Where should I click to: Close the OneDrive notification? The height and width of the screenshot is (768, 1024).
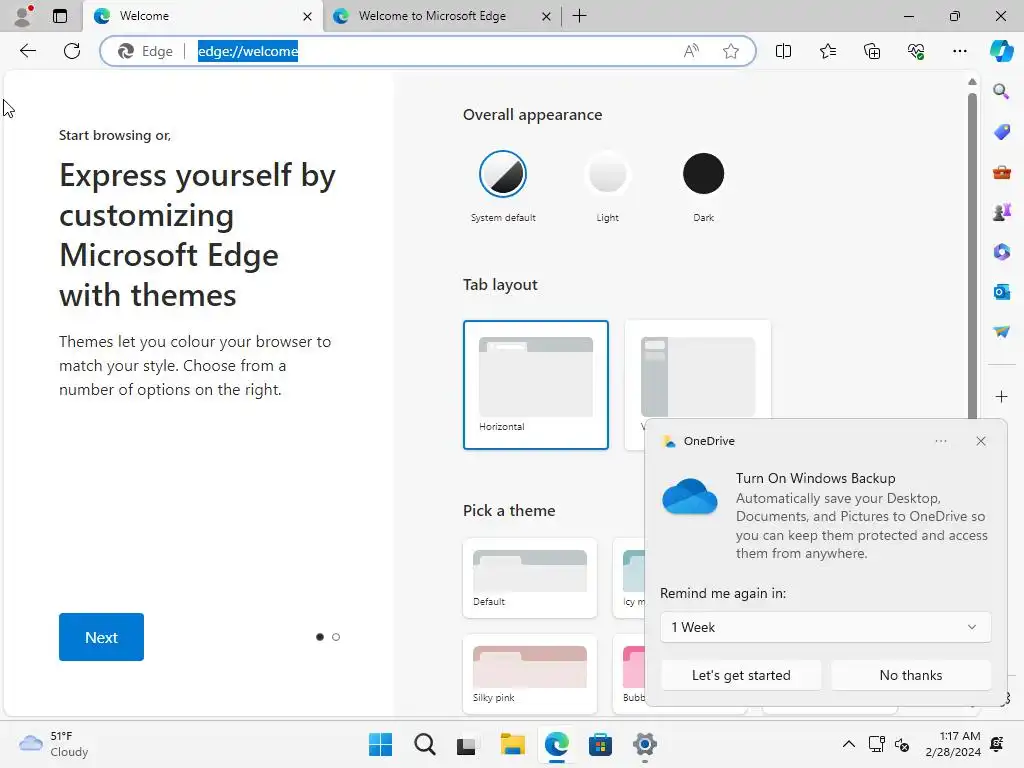point(980,441)
